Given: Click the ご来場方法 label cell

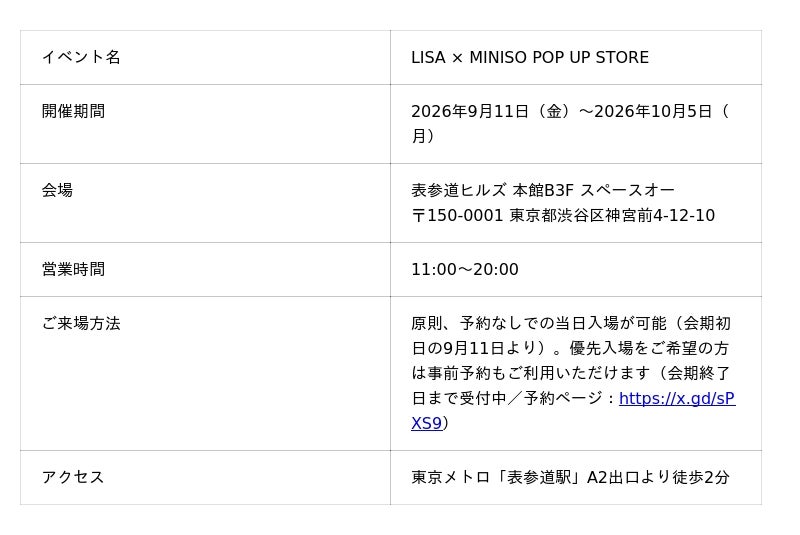Looking at the screenshot, I should coord(205,373).
